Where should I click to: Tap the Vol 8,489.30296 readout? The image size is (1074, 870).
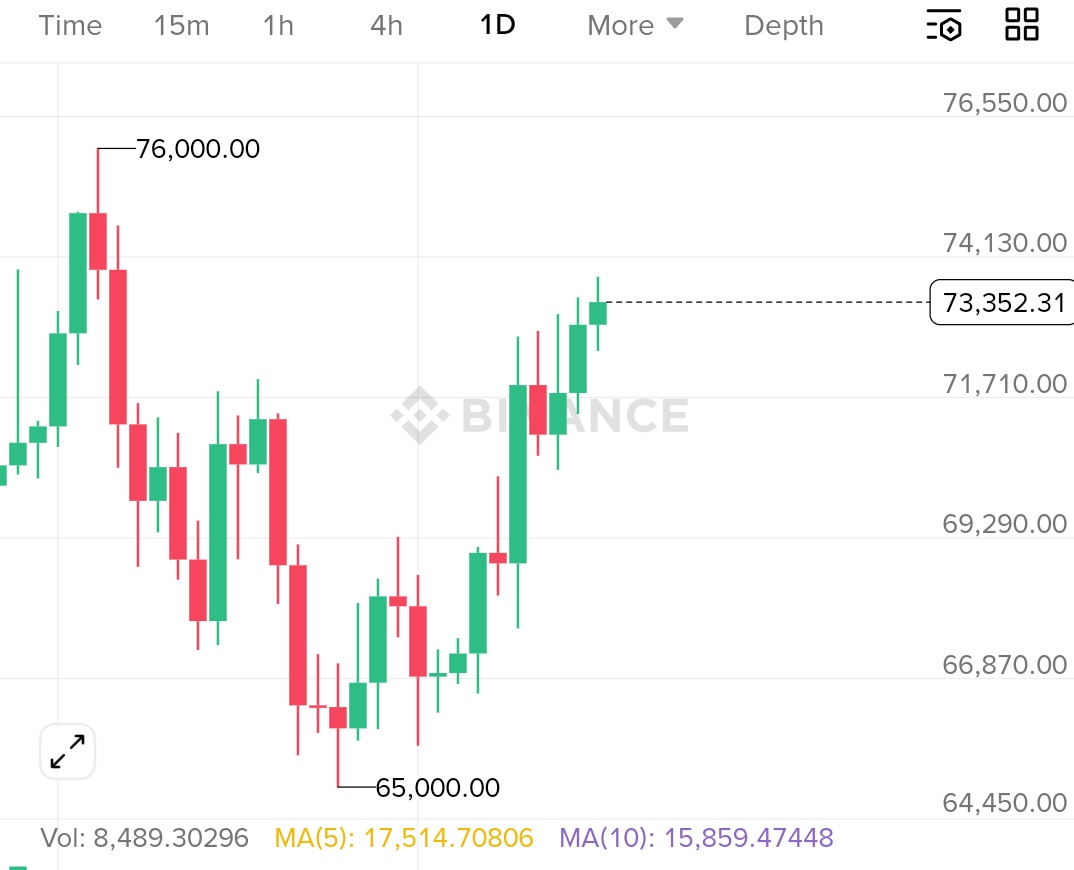click(x=144, y=838)
